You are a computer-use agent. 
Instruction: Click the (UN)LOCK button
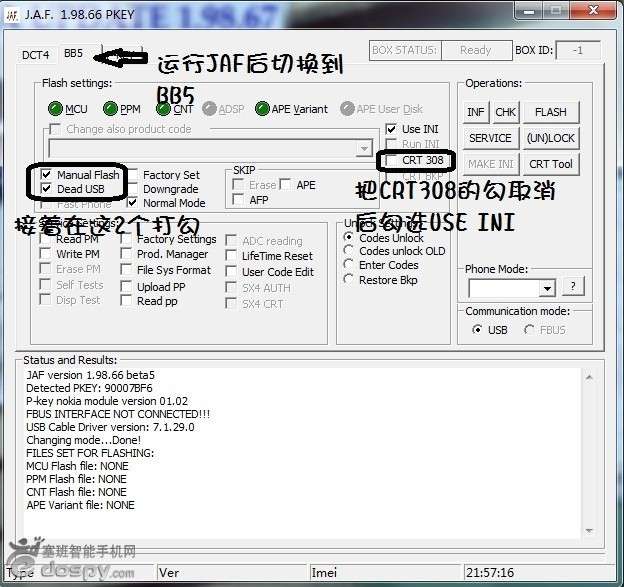550,138
